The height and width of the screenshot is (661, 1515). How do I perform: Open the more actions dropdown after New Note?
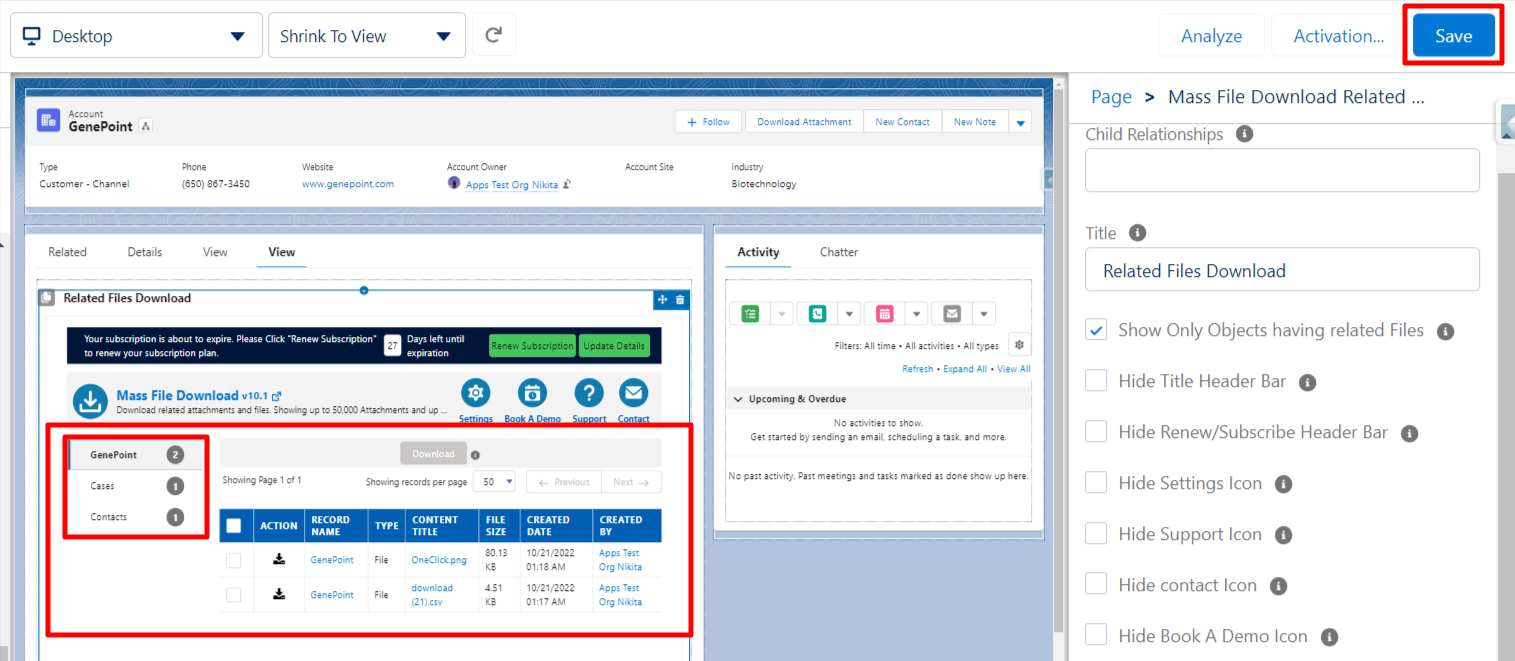click(1020, 122)
